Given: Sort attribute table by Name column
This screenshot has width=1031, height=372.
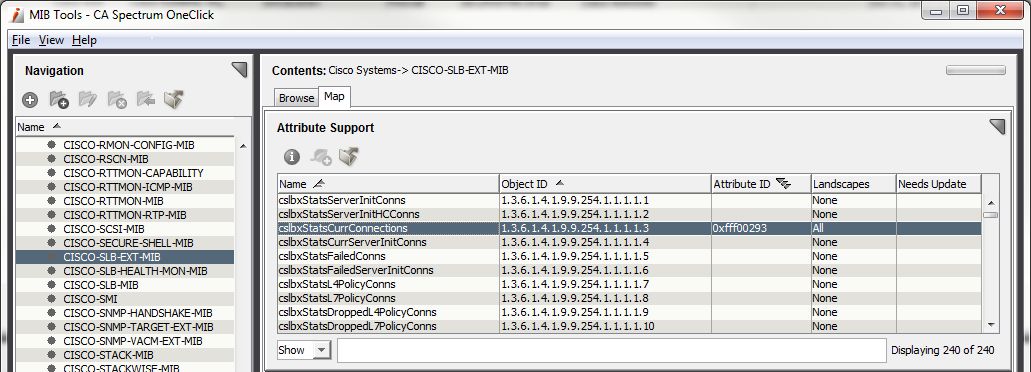Looking at the screenshot, I should pyautogui.click(x=388, y=184).
